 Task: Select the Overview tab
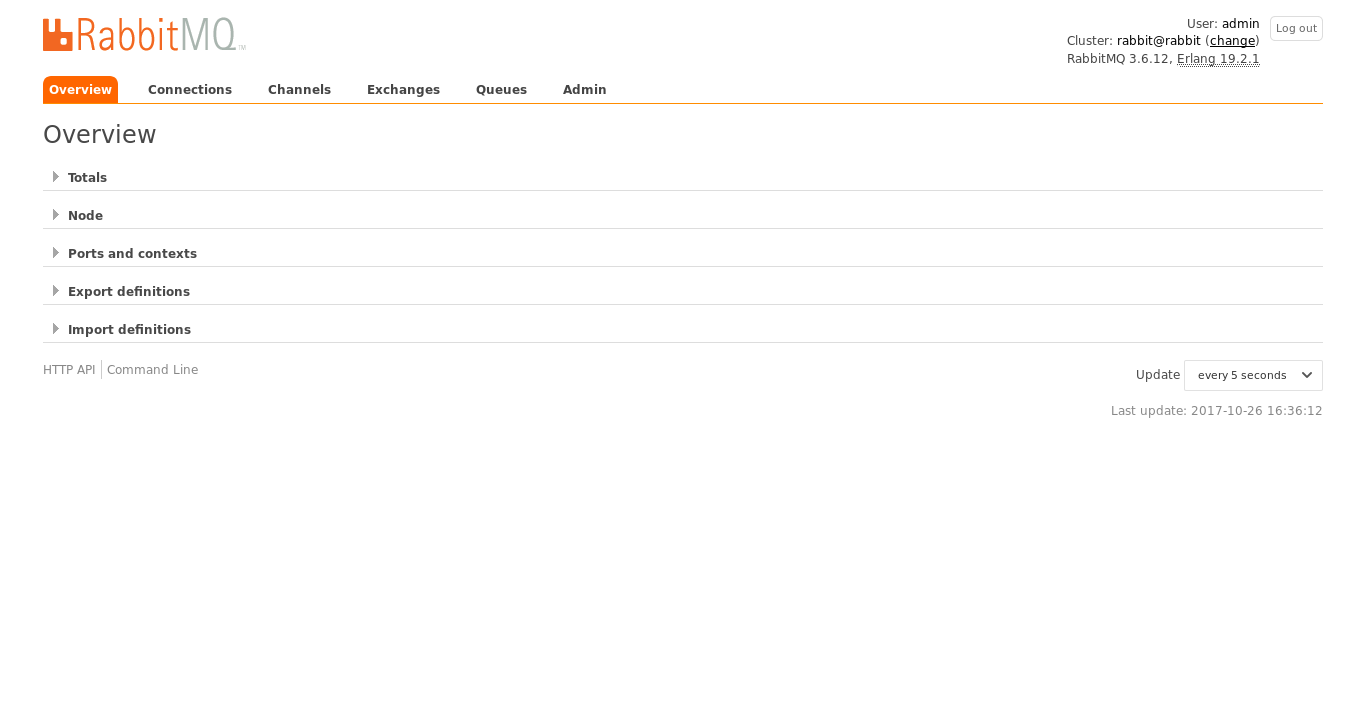click(x=80, y=89)
